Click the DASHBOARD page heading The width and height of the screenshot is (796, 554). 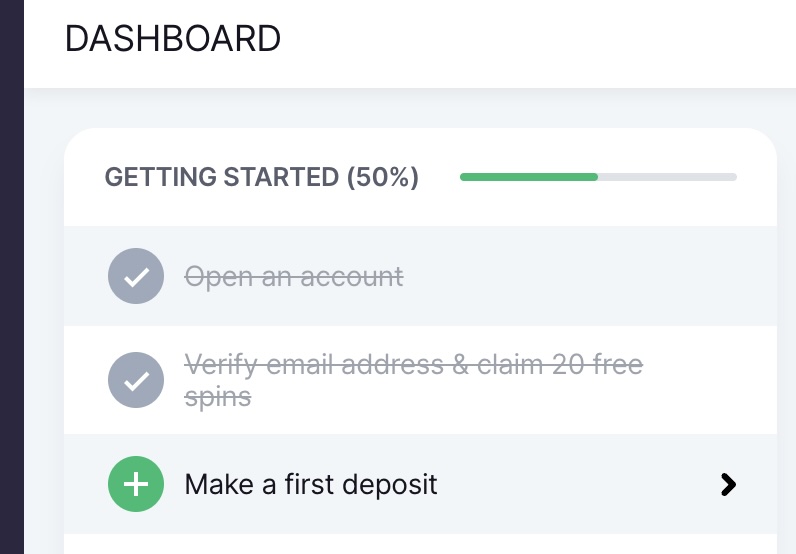tap(173, 39)
